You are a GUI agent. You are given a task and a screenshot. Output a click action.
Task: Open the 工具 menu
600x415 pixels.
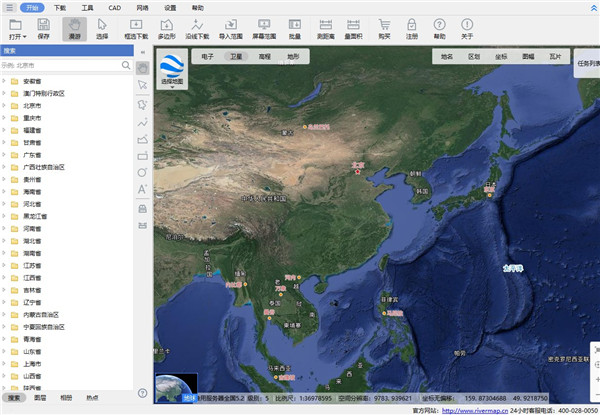tap(88, 7)
